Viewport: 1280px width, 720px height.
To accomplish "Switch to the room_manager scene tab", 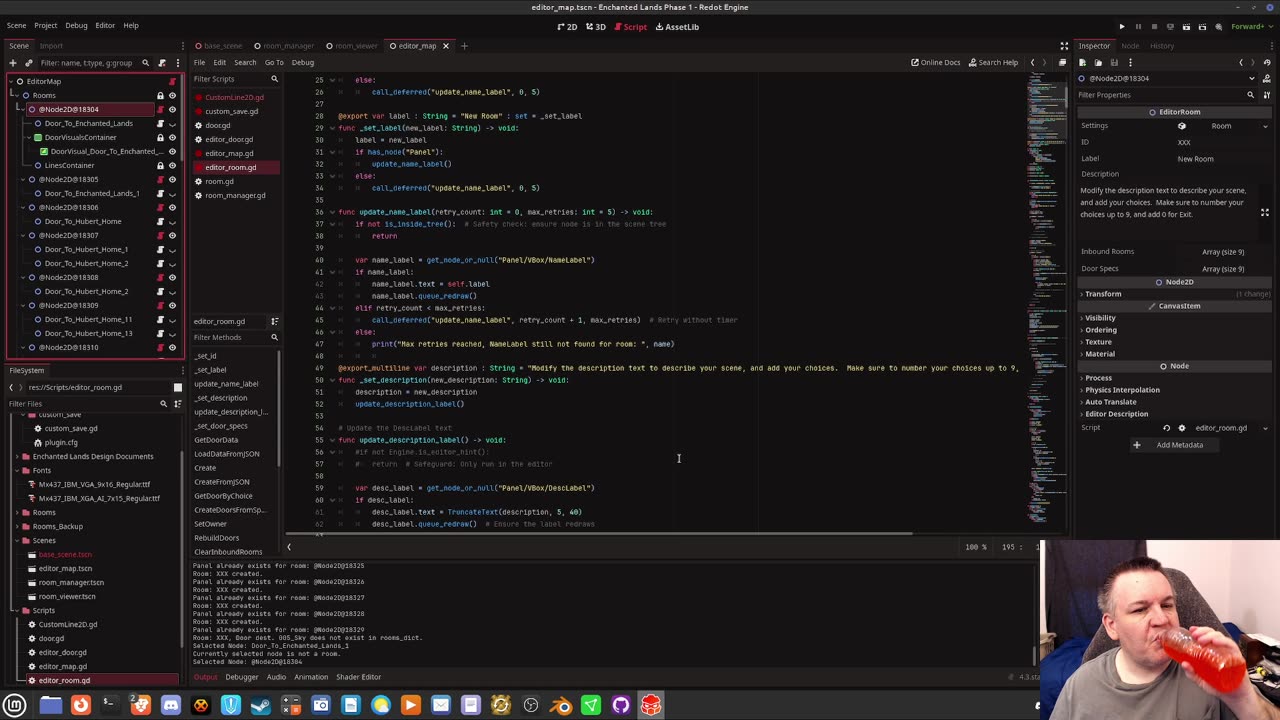I will (x=285, y=46).
